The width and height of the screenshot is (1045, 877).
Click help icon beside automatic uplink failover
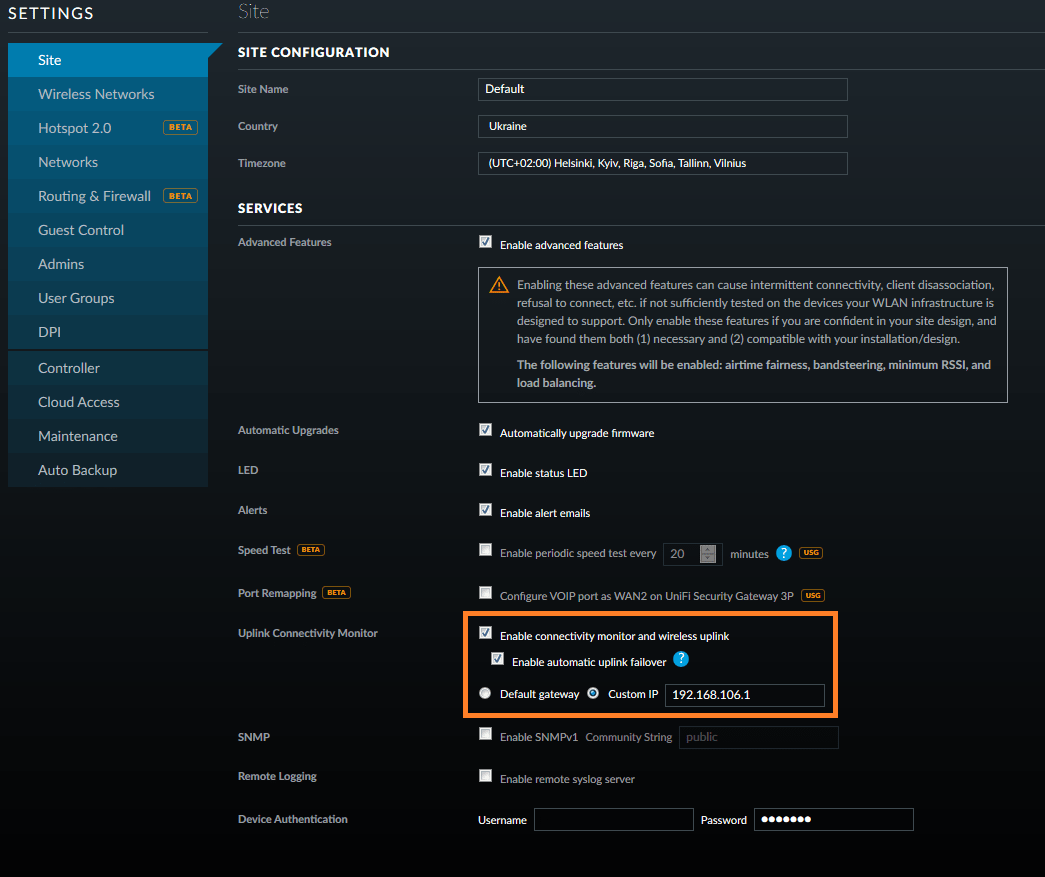[x=681, y=659]
